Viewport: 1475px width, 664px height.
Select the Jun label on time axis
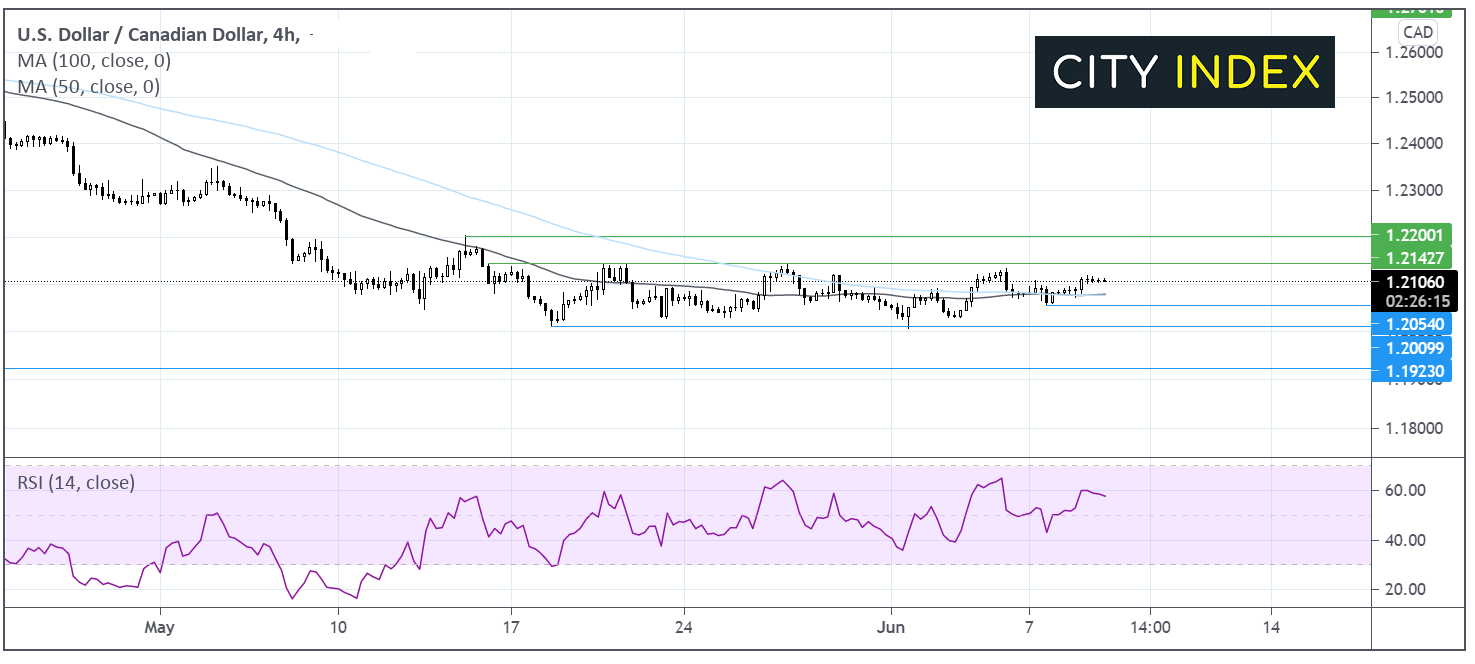tap(890, 627)
